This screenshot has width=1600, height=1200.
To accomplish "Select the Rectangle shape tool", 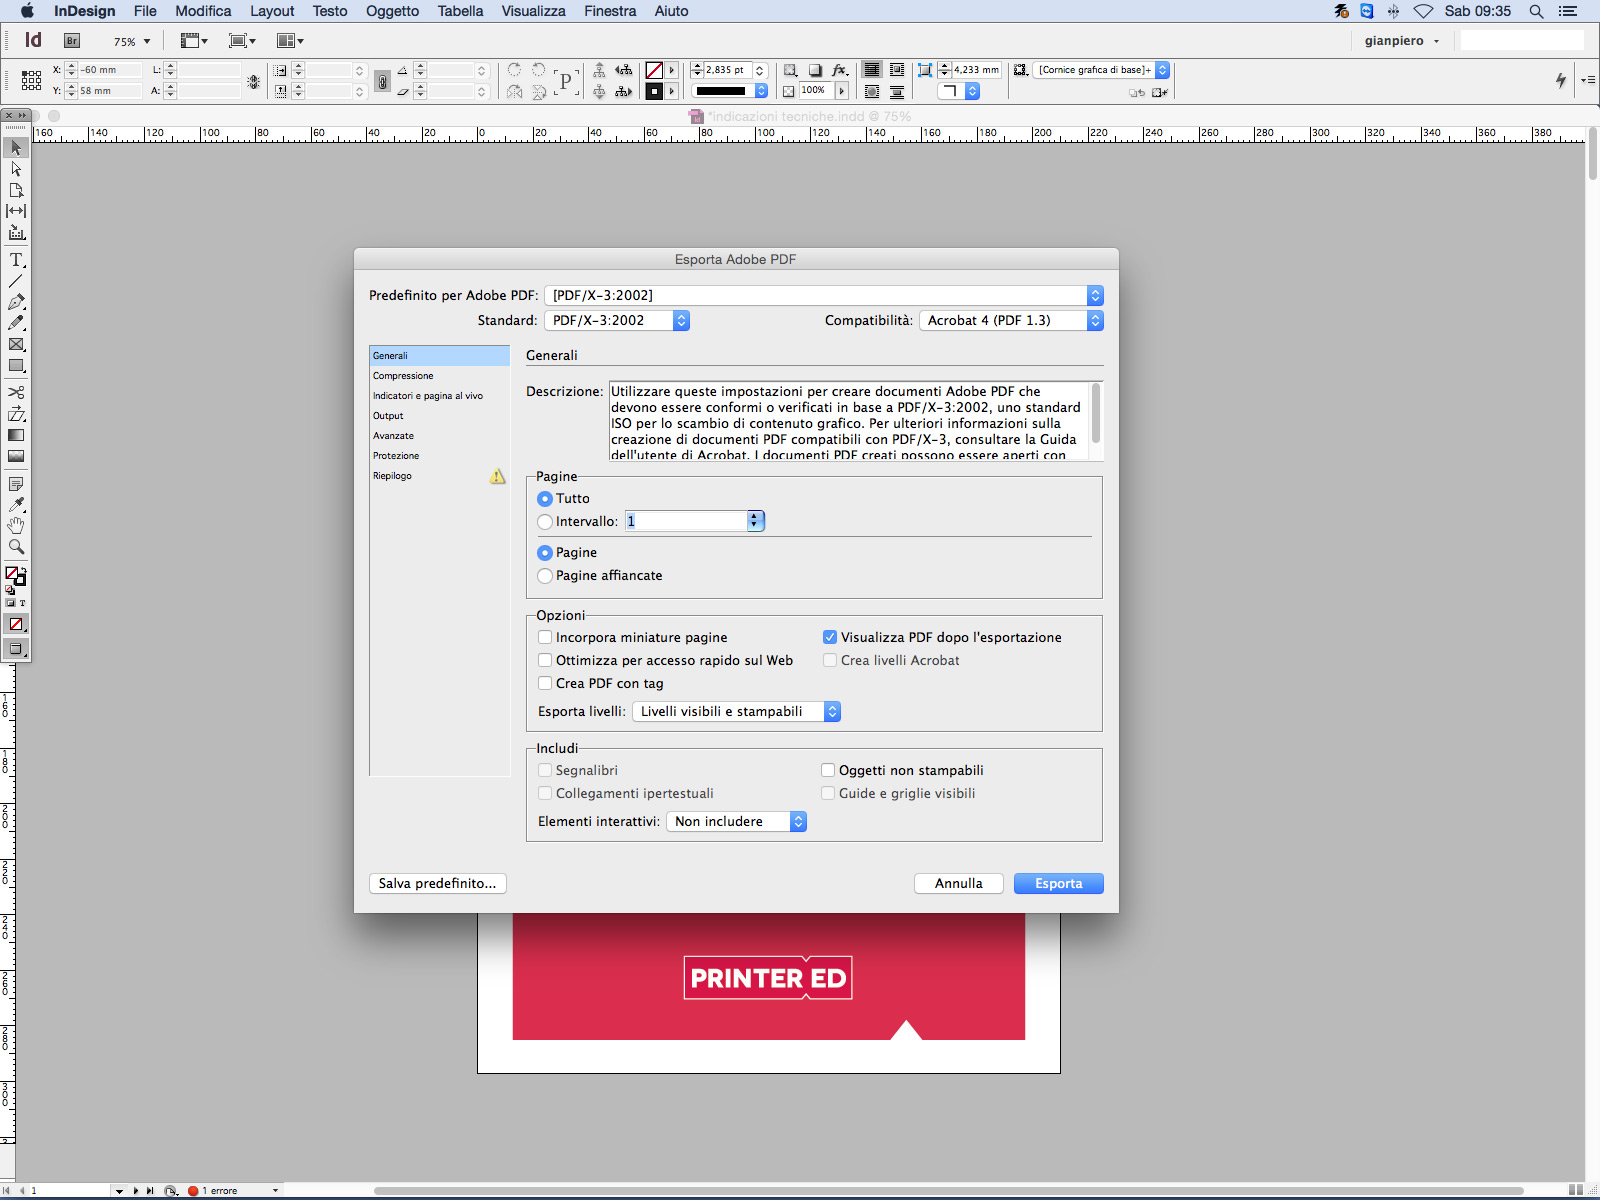I will point(16,365).
